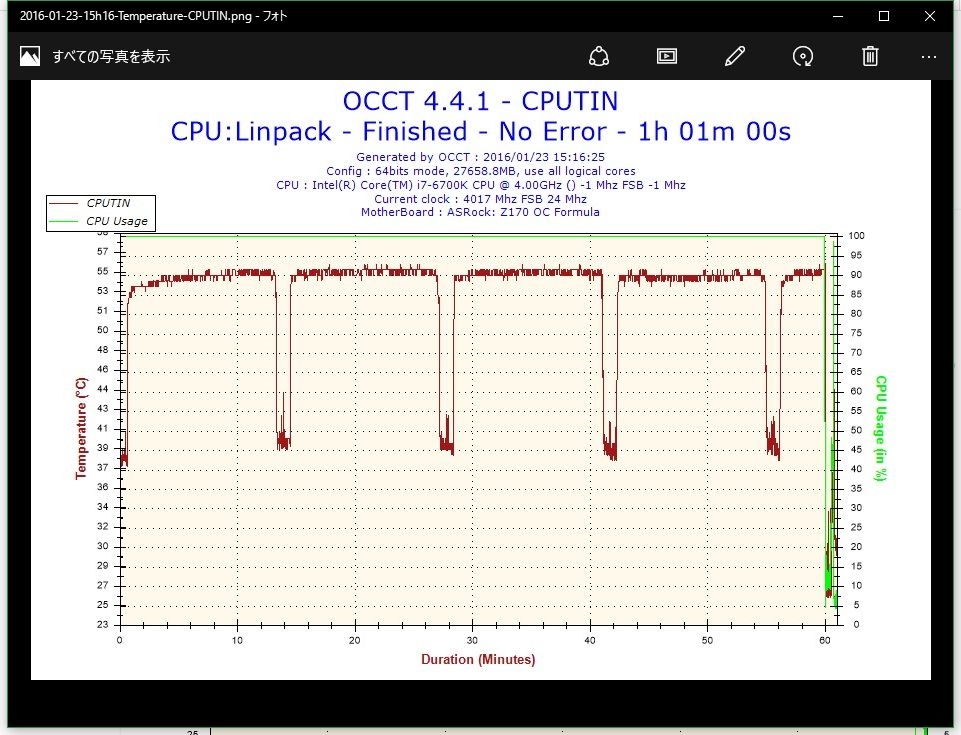Click the "CPU Usage (in %)" axis label
Image resolution: width=961 pixels, height=735 pixels.
(x=881, y=428)
